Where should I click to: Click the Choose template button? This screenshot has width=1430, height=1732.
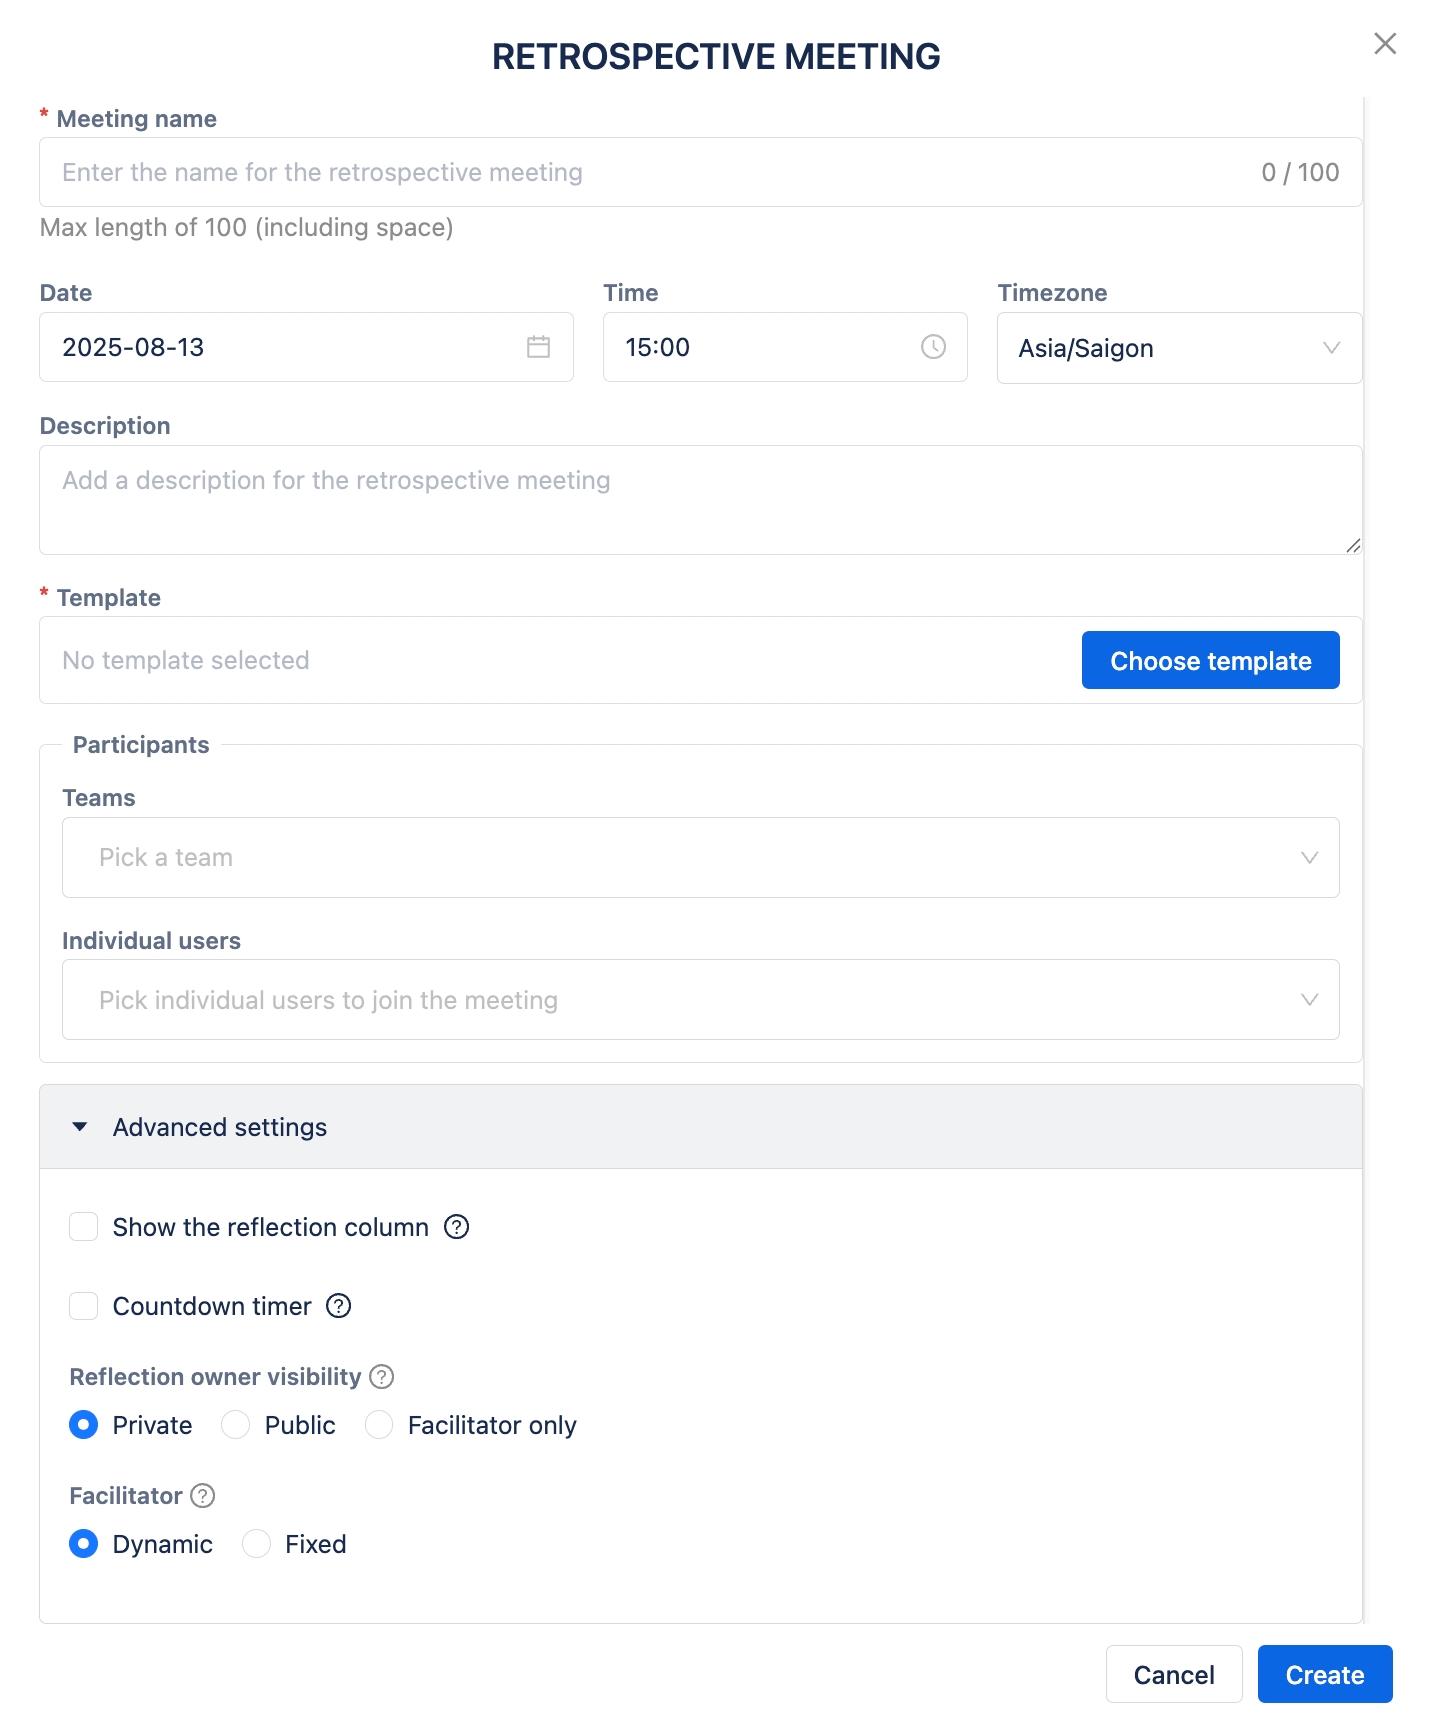tap(1210, 661)
